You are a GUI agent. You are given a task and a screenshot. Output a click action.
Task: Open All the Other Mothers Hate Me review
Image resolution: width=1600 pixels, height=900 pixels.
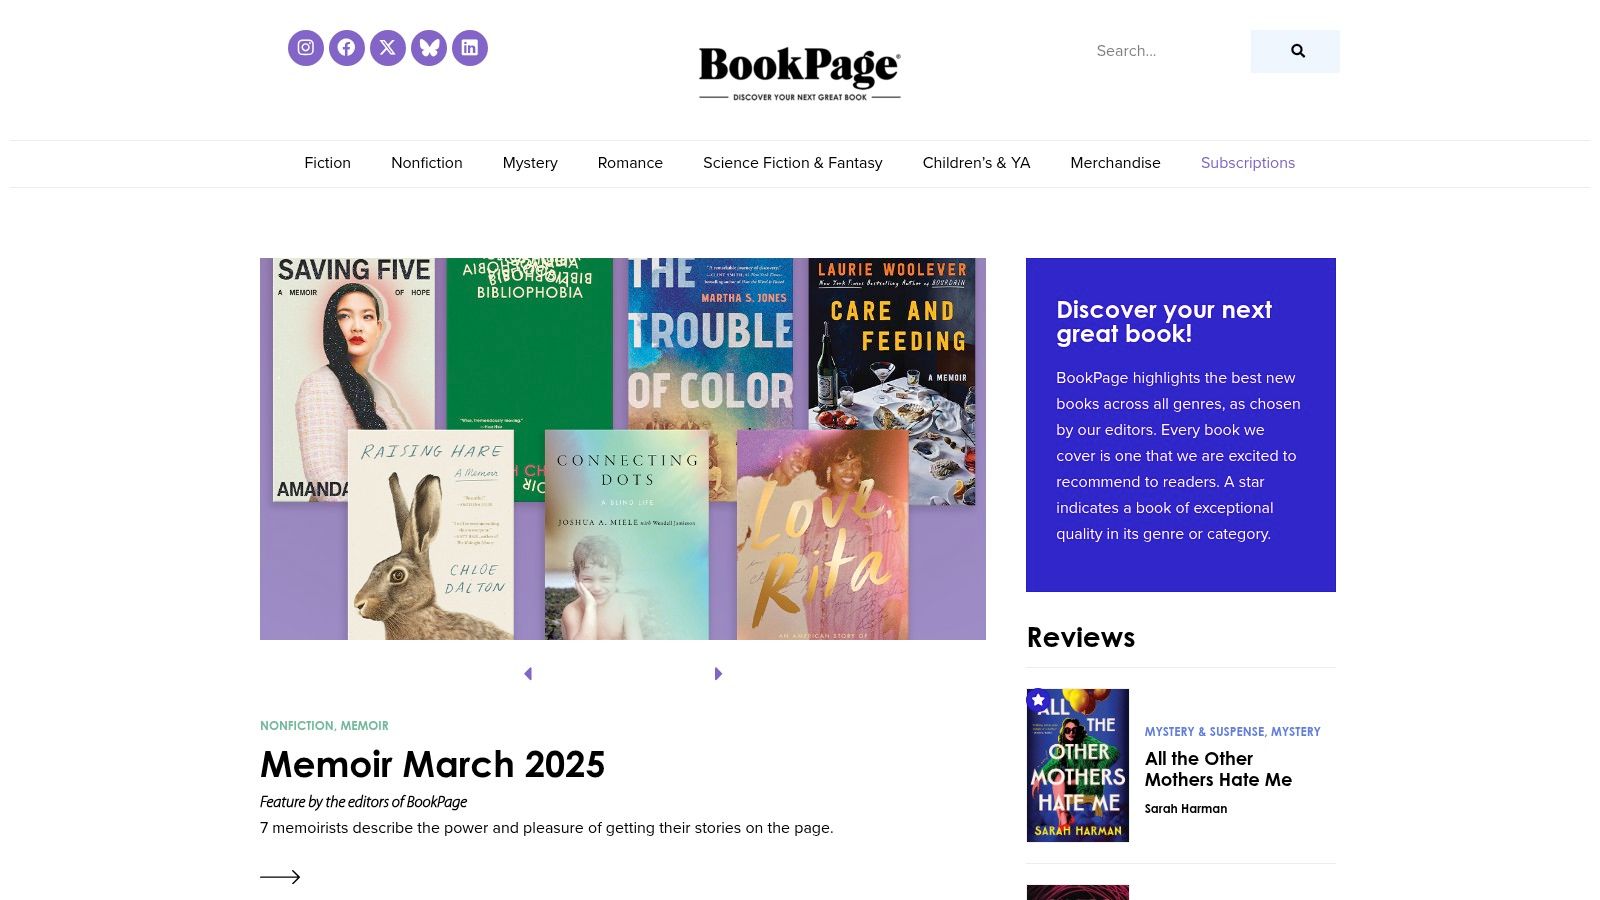click(1218, 769)
